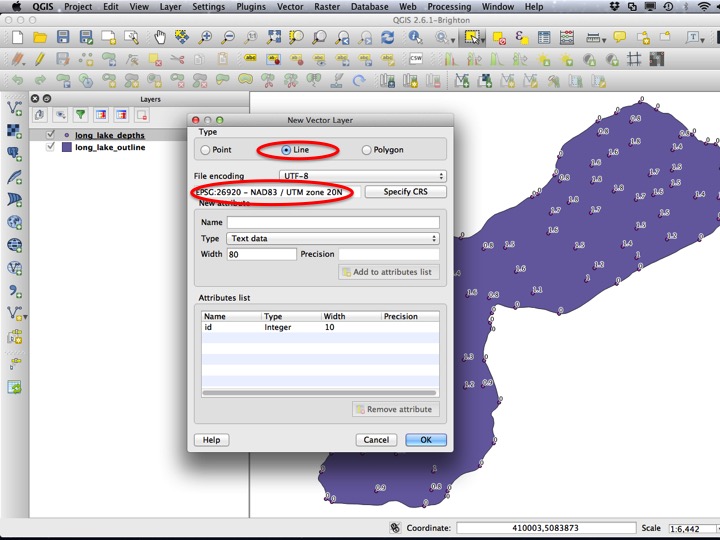Click the Specify CRS button
This screenshot has width=720, height=540.
405,192
